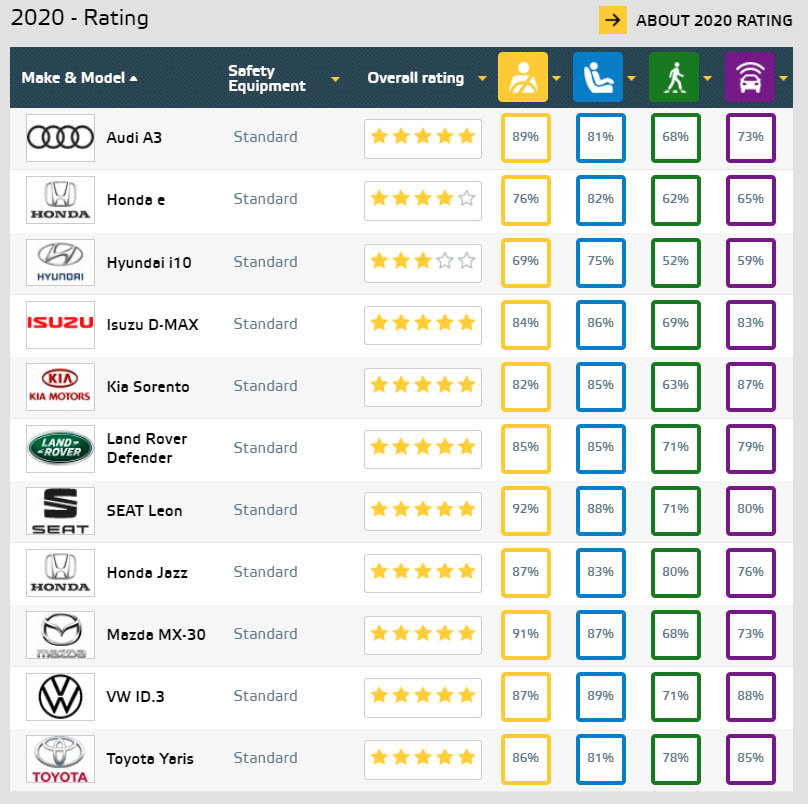Image resolution: width=808 pixels, height=804 pixels.
Task: Expand dropdown next to green pedestrian icon
Action: click(x=707, y=79)
